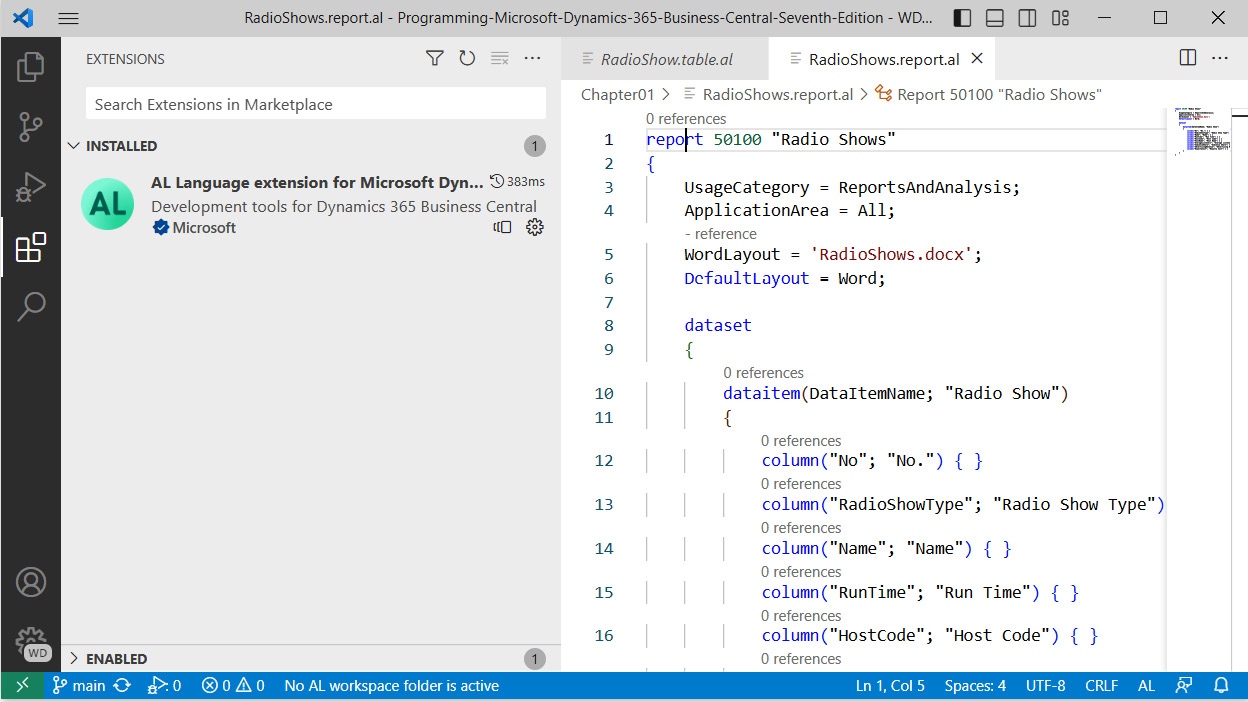
Task: Click the 383ms activation time label
Action: tap(518, 182)
